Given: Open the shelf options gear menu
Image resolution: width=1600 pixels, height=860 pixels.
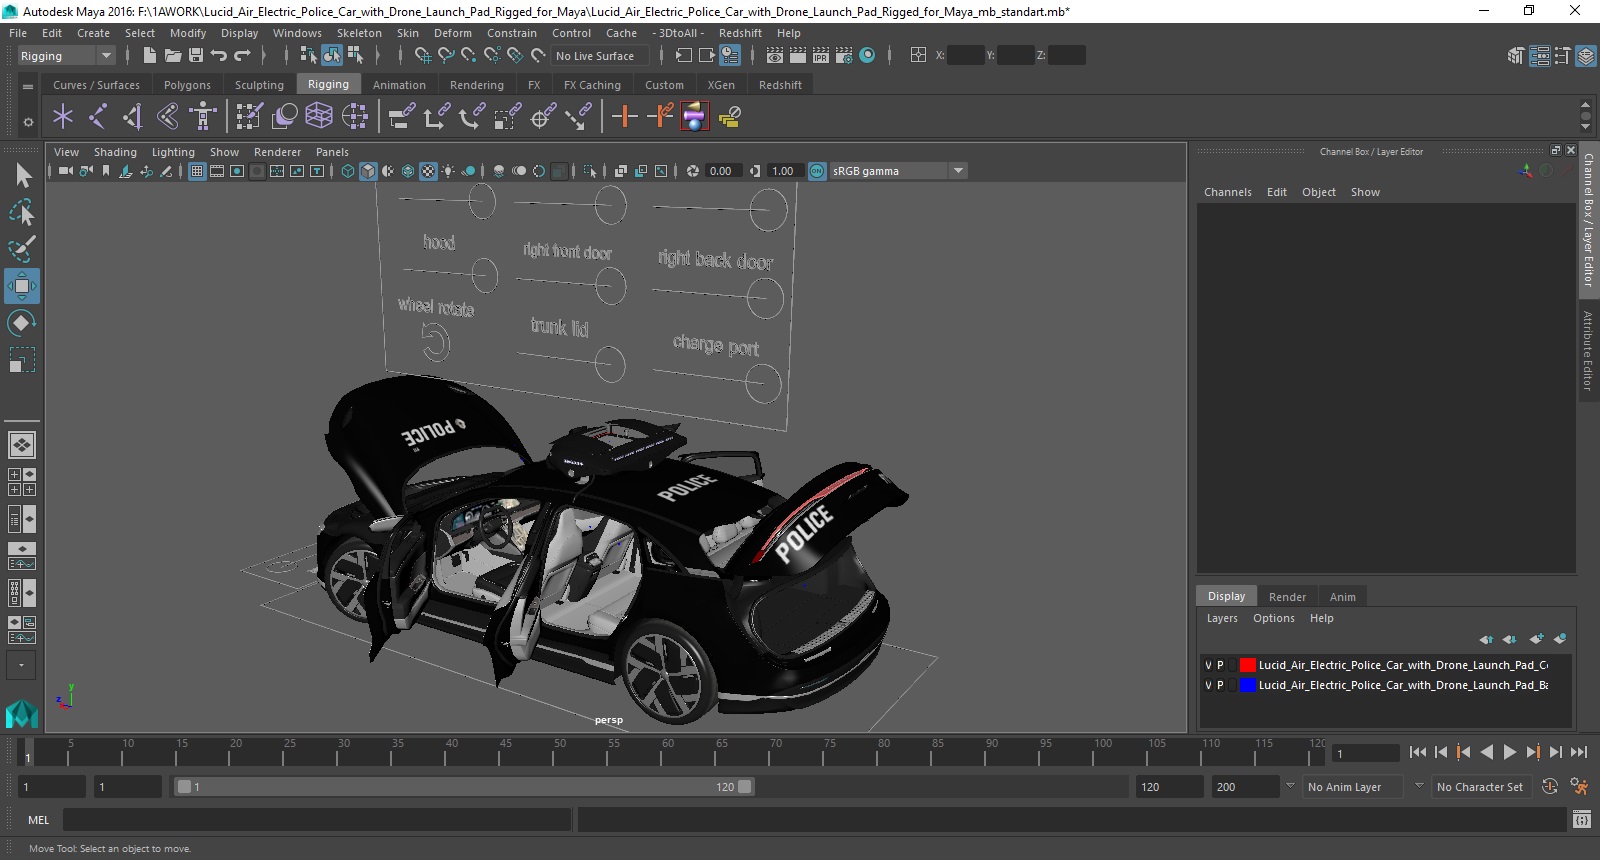Looking at the screenshot, I should (28, 122).
